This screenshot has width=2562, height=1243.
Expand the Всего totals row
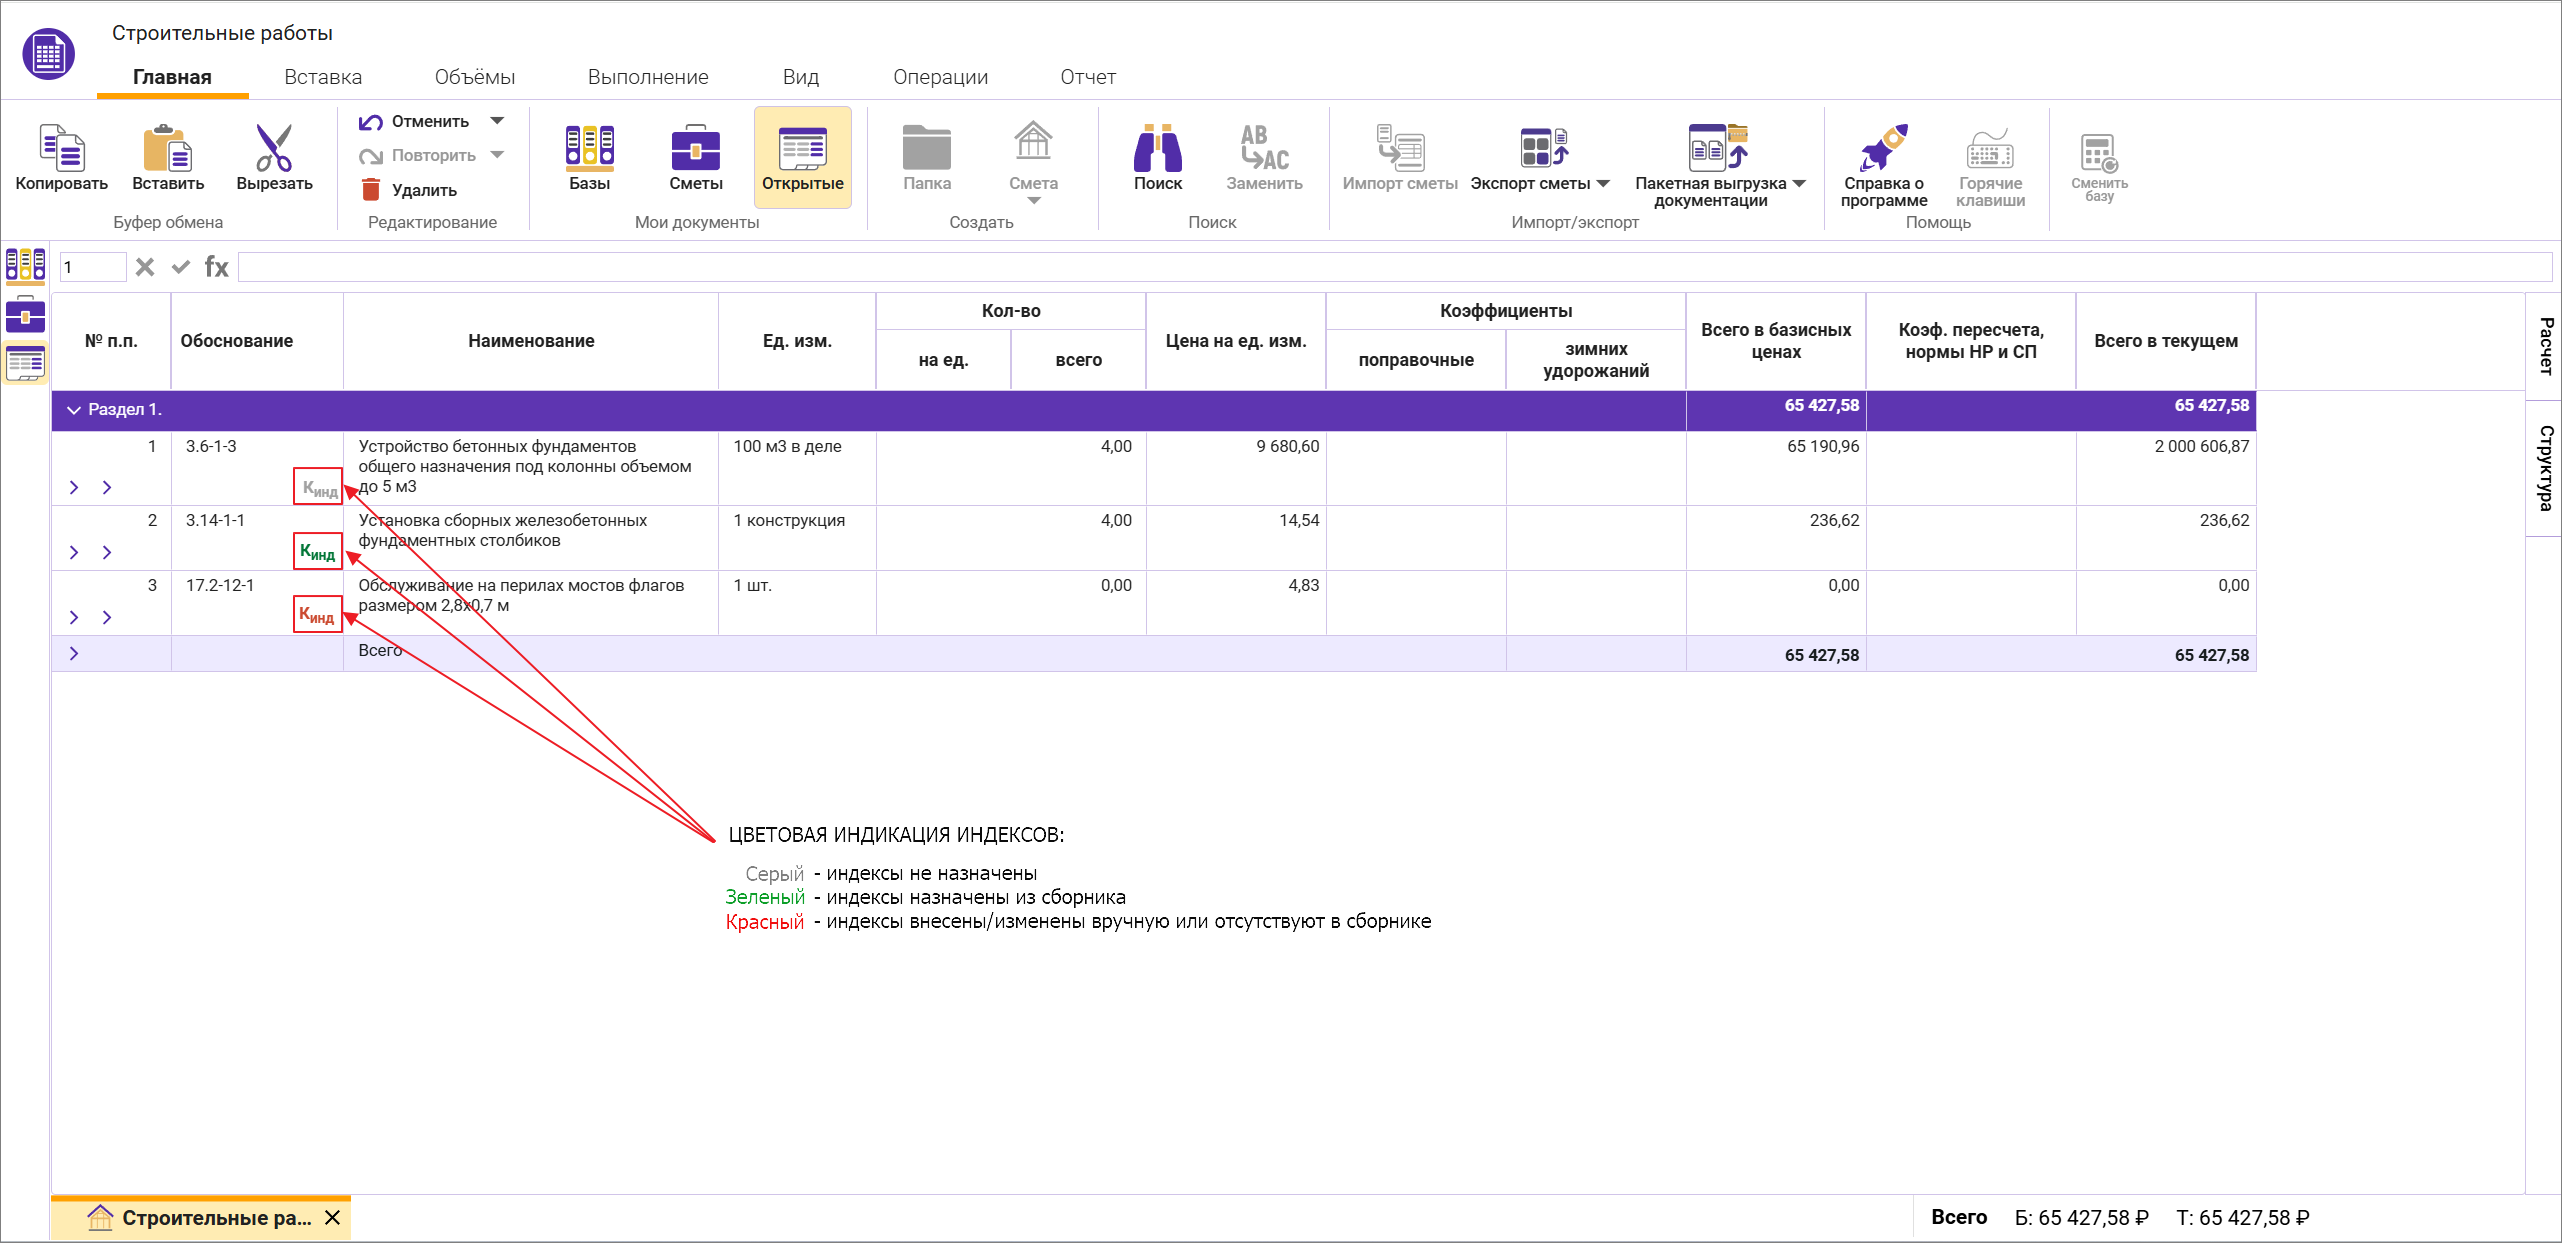click(x=74, y=654)
